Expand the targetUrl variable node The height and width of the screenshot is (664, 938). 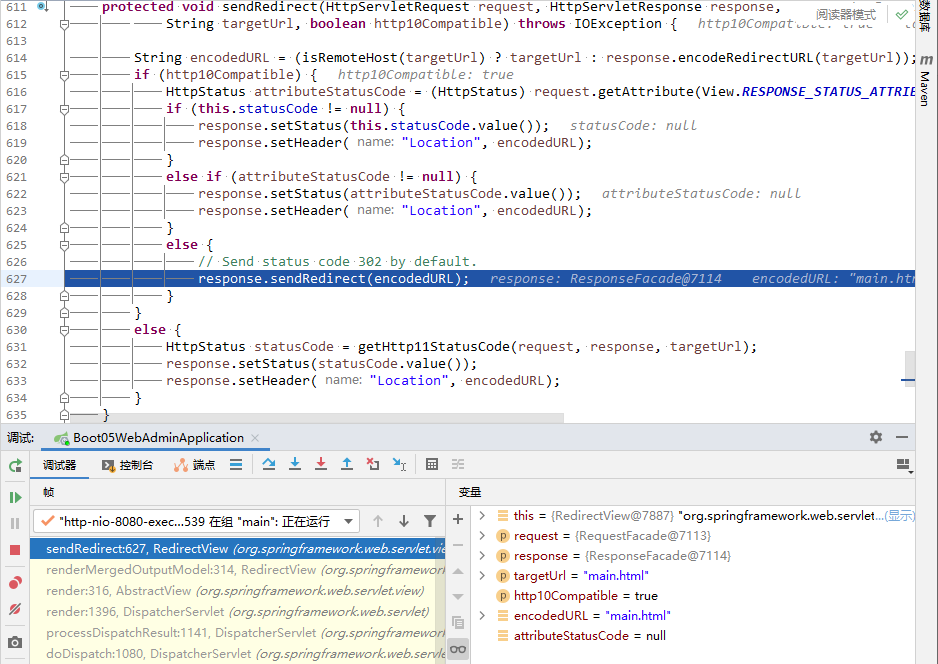pyautogui.click(x=483, y=575)
